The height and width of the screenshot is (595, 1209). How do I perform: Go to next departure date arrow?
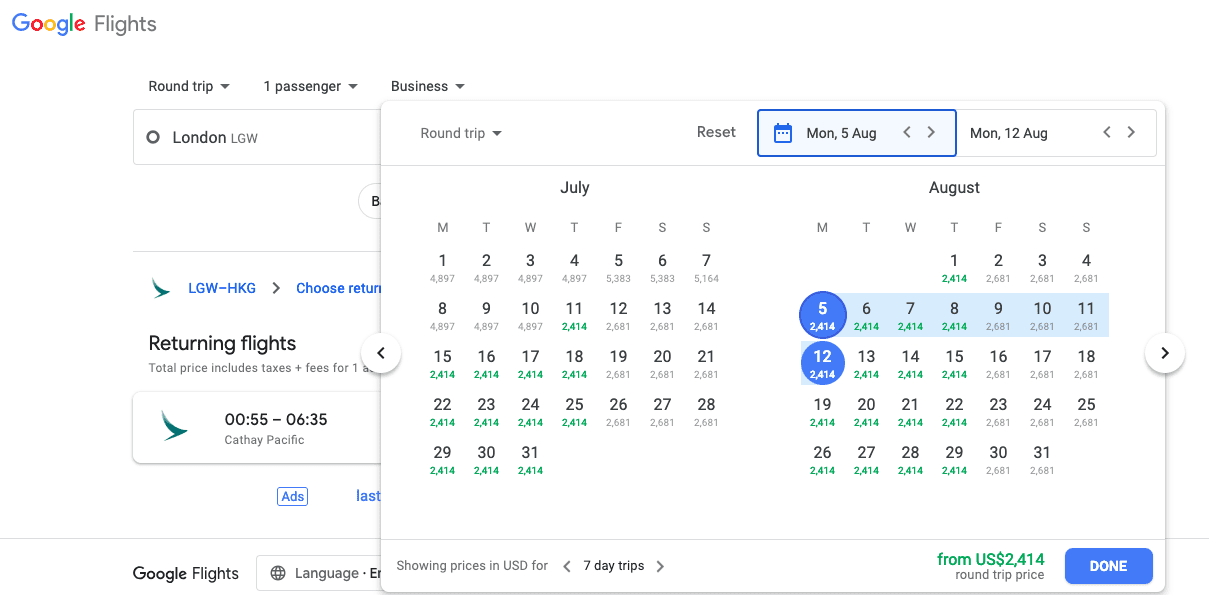click(931, 132)
